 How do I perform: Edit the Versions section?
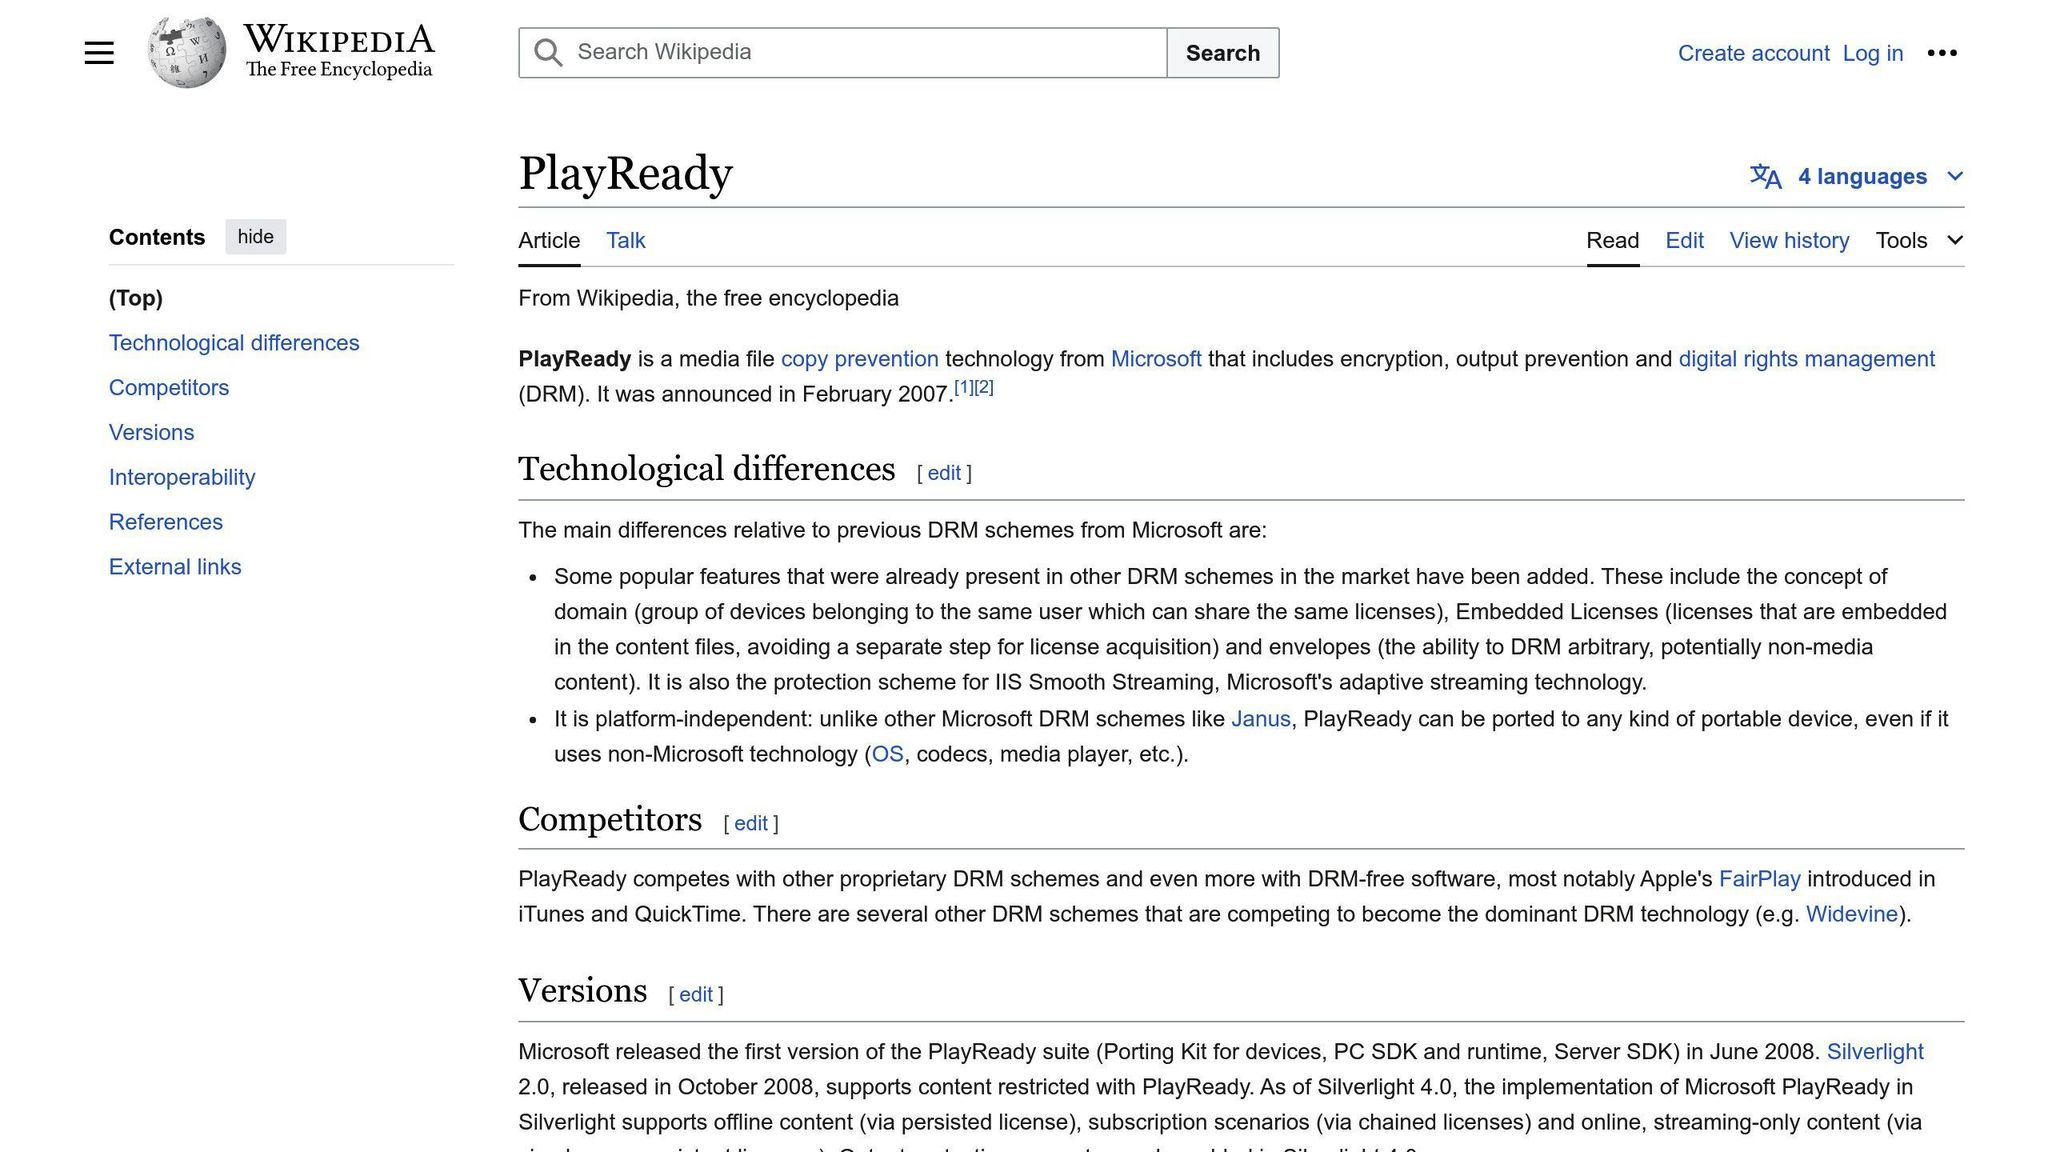click(696, 994)
